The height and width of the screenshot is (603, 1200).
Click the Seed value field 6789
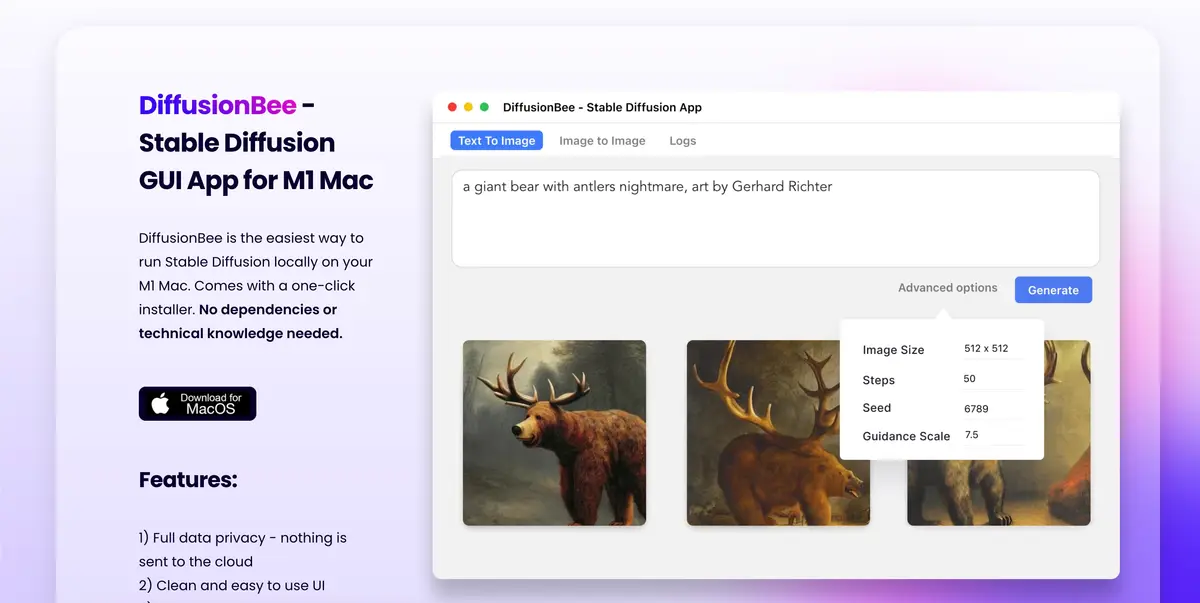click(x=992, y=409)
